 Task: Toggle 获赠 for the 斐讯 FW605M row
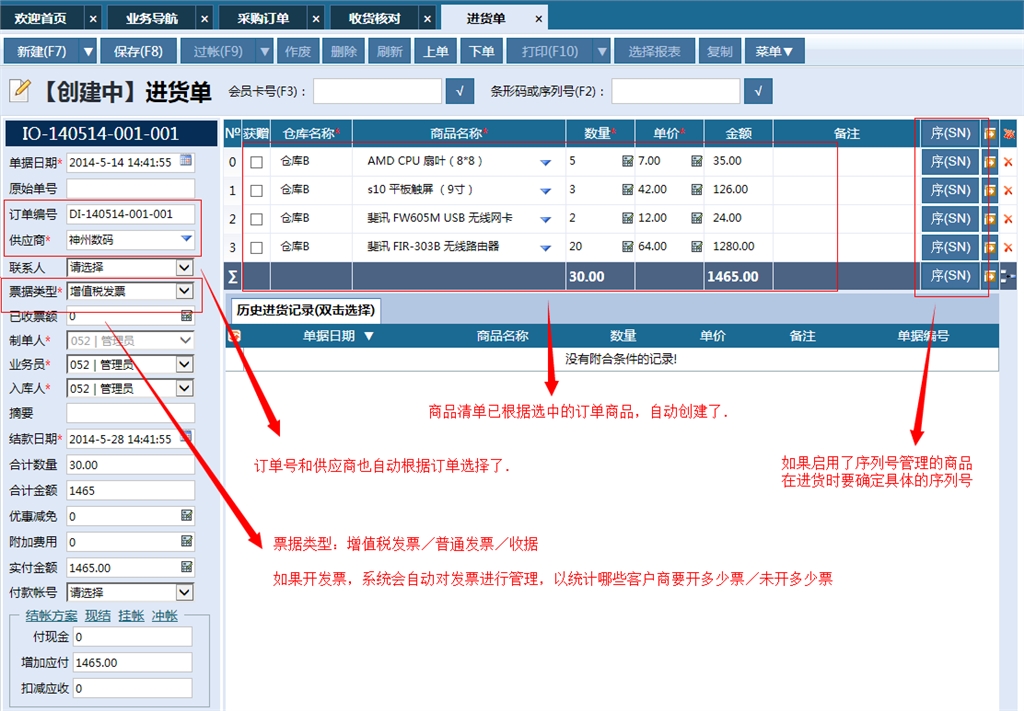[x=255, y=218]
